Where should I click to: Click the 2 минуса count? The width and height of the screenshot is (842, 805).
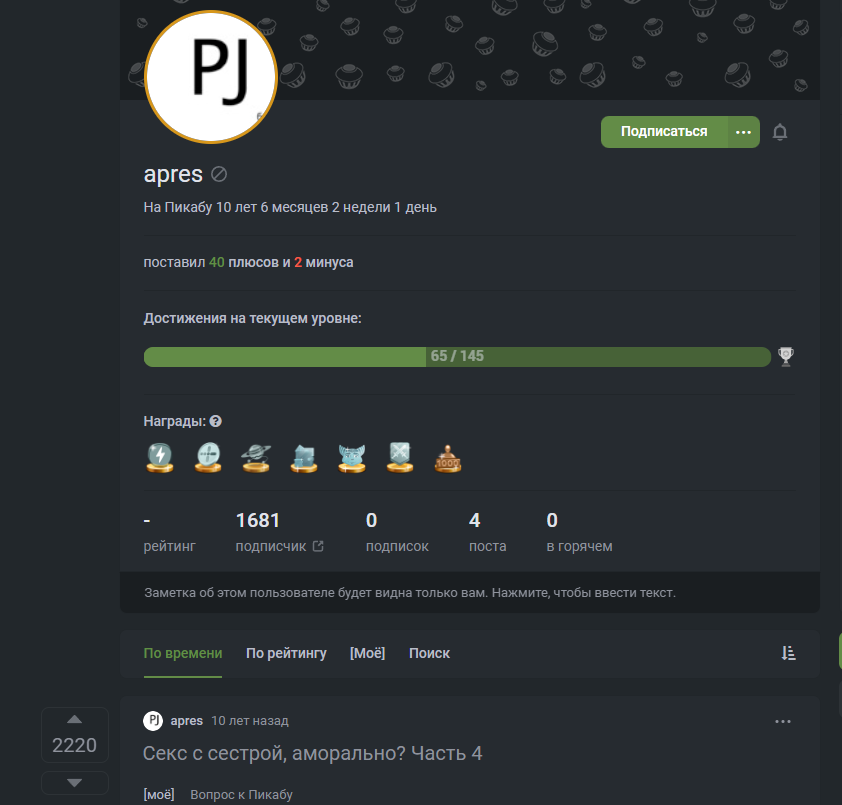coord(323,263)
